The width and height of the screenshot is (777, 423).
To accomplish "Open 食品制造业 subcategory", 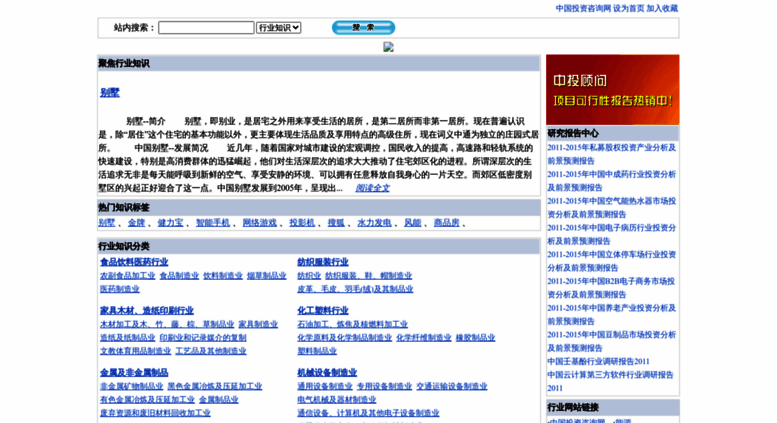I will click(x=179, y=276).
